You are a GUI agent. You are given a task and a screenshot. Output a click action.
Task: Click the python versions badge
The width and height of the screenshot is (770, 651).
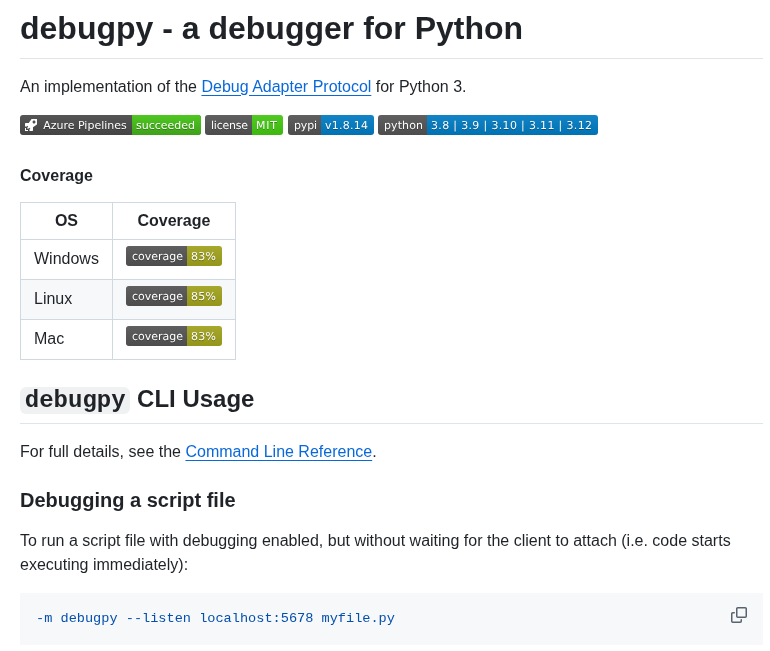point(488,125)
